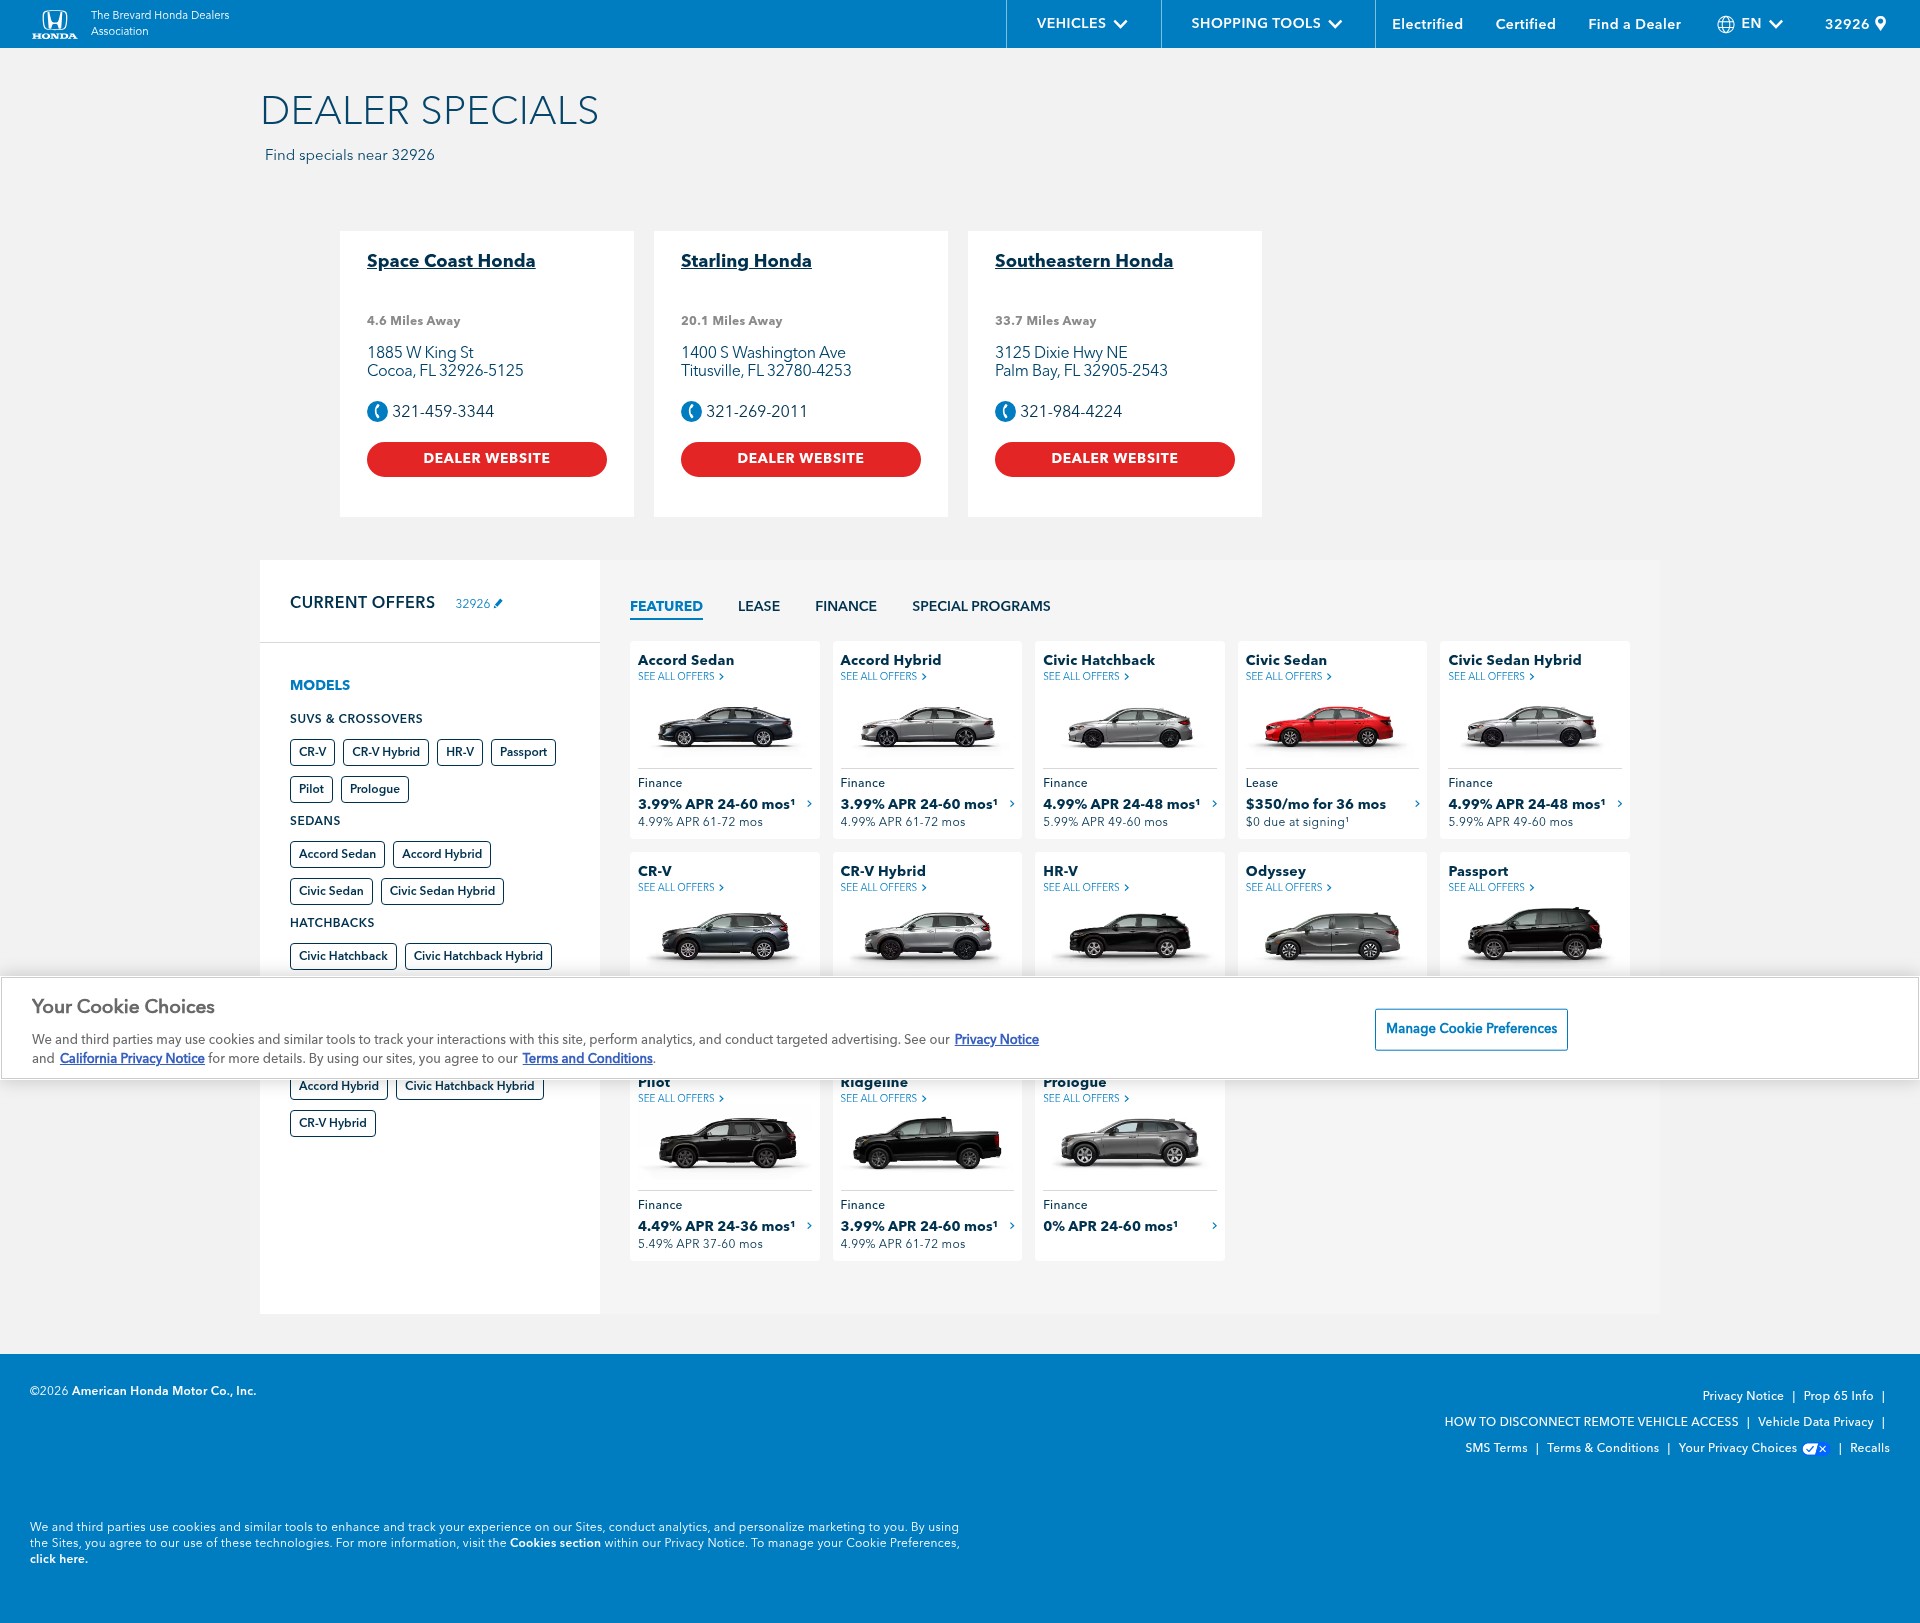Image resolution: width=1920 pixels, height=1623 pixels.
Task: Click the arrow next to Prologue 0% APR offer
Action: pyautogui.click(x=1215, y=1226)
